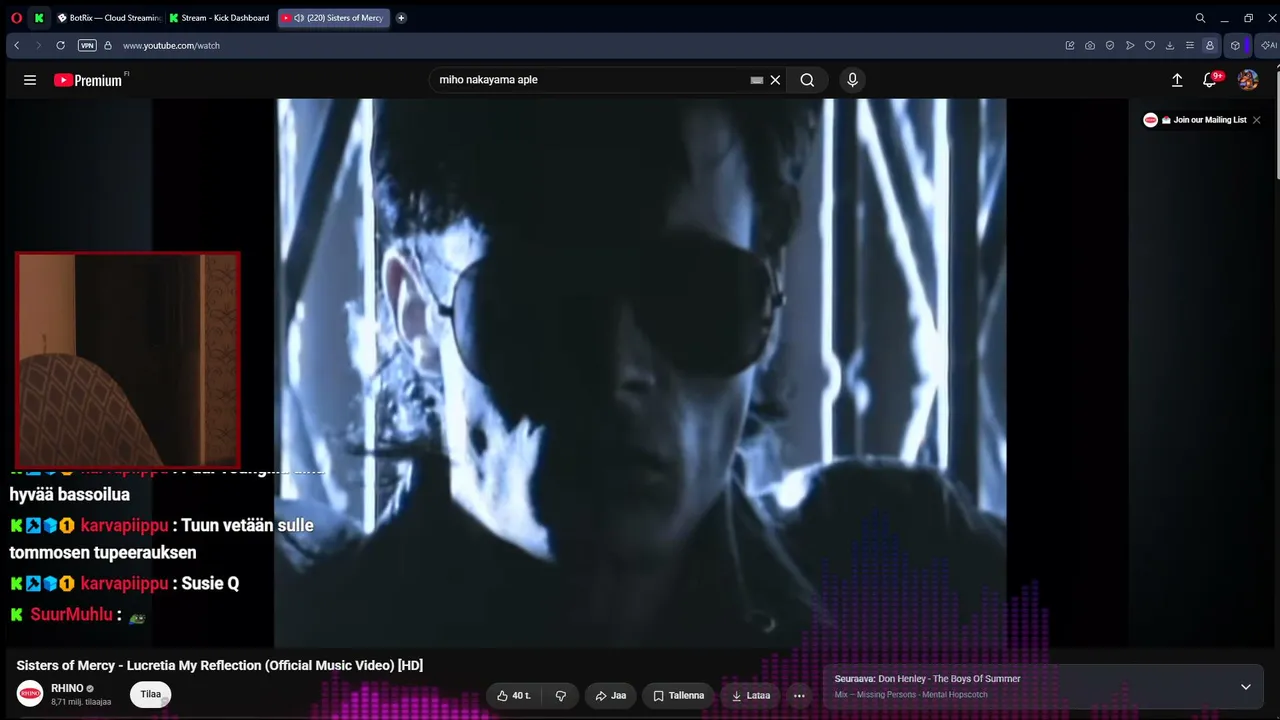Go back to previous page

[17, 45]
